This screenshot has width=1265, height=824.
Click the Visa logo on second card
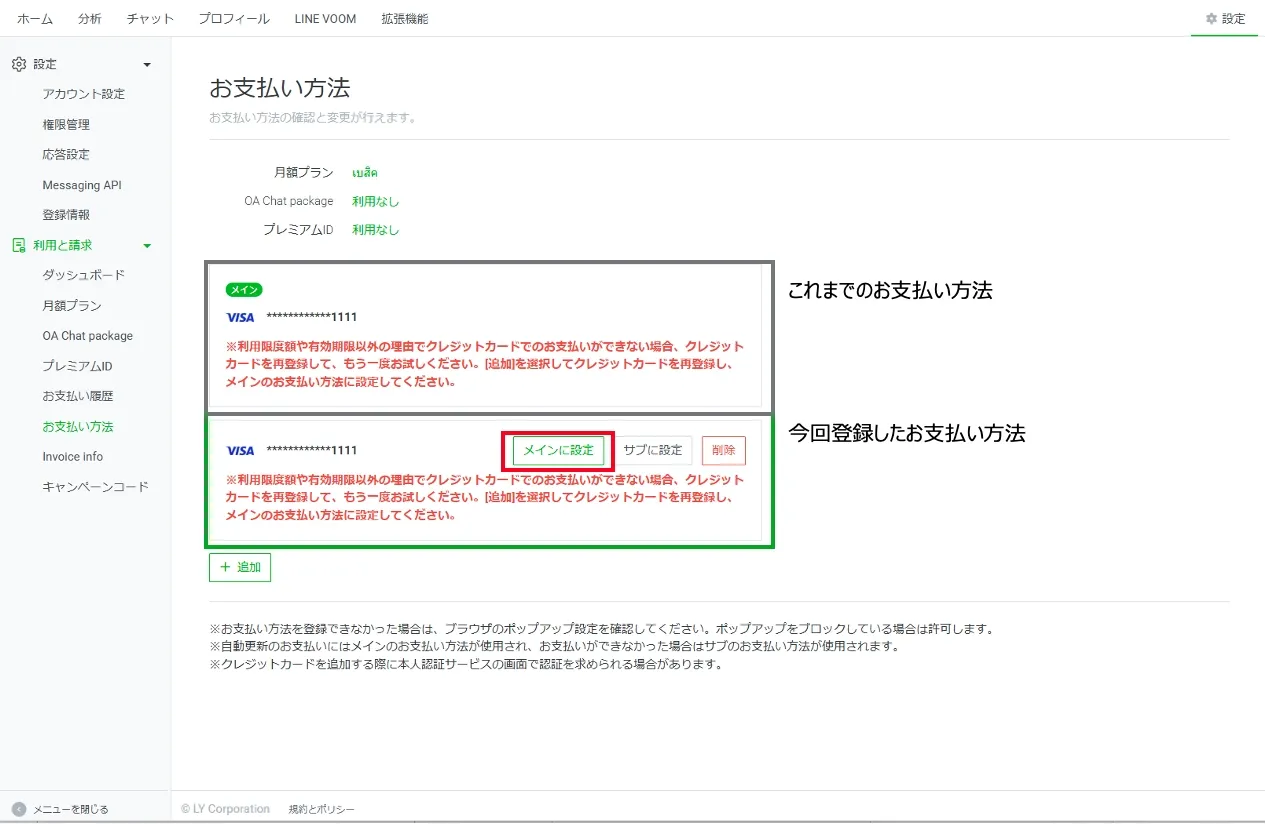click(240, 450)
